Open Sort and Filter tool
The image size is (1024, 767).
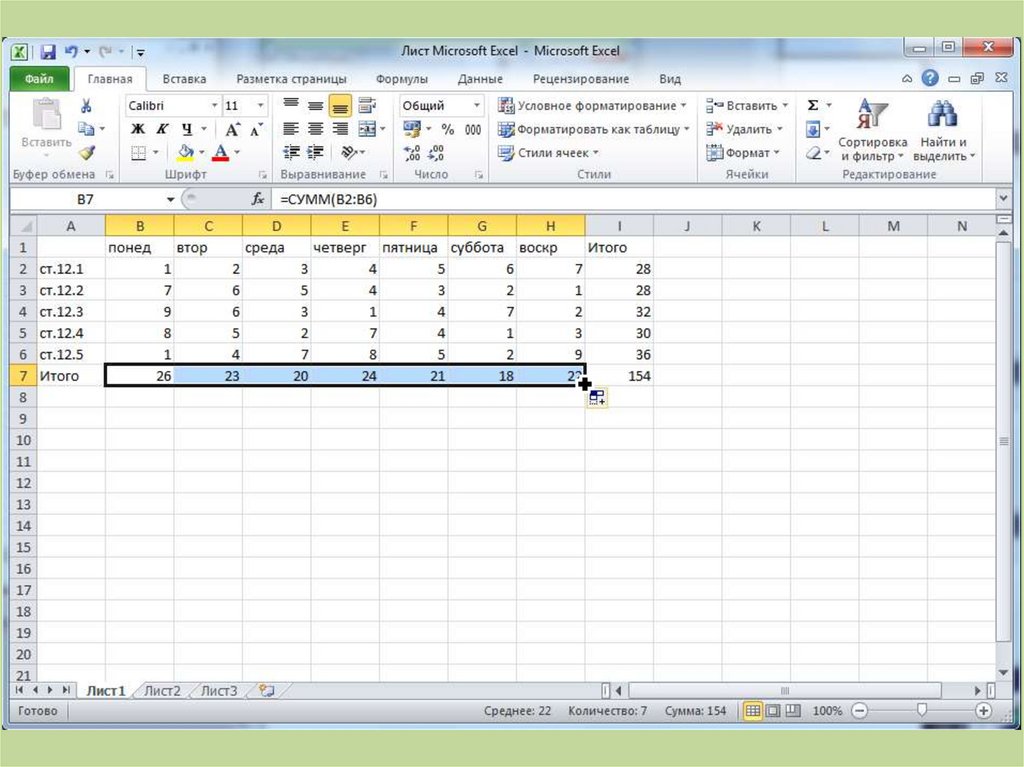click(872, 130)
